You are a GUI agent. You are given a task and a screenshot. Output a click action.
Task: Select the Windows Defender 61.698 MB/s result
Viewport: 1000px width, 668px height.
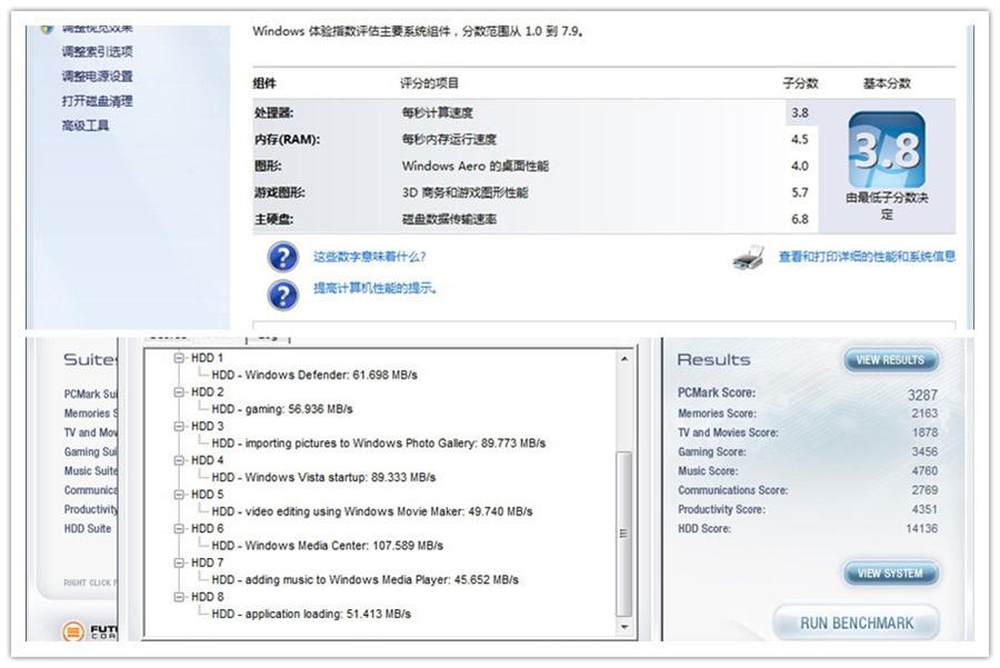point(314,375)
